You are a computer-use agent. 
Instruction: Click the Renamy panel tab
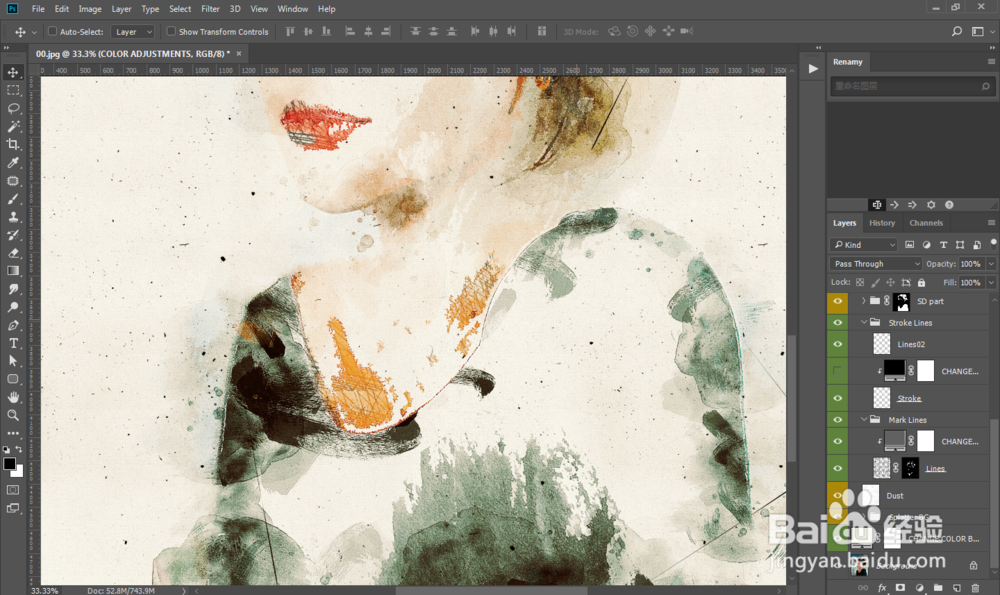coord(848,62)
